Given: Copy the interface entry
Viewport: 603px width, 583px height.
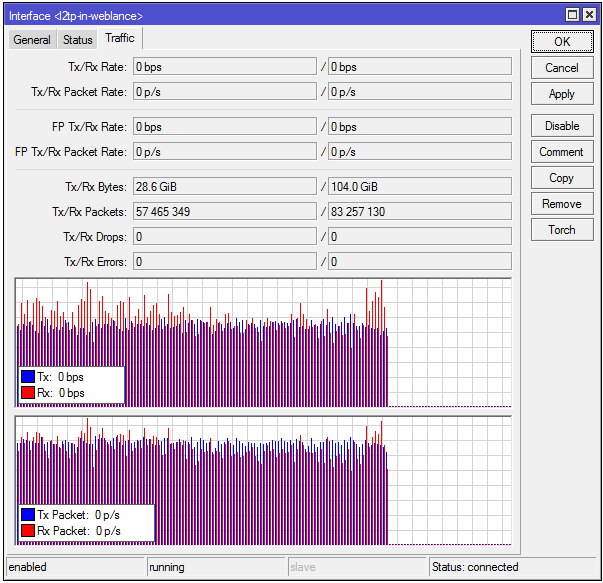Looking at the screenshot, I should (x=562, y=178).
